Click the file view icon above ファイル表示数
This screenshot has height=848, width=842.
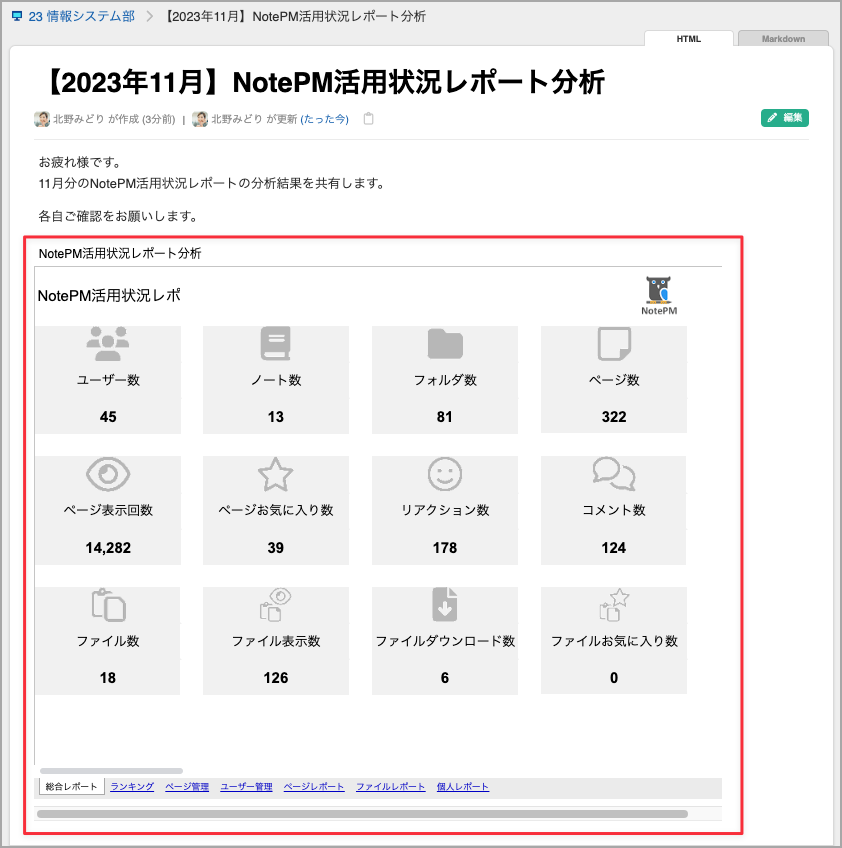276,605
